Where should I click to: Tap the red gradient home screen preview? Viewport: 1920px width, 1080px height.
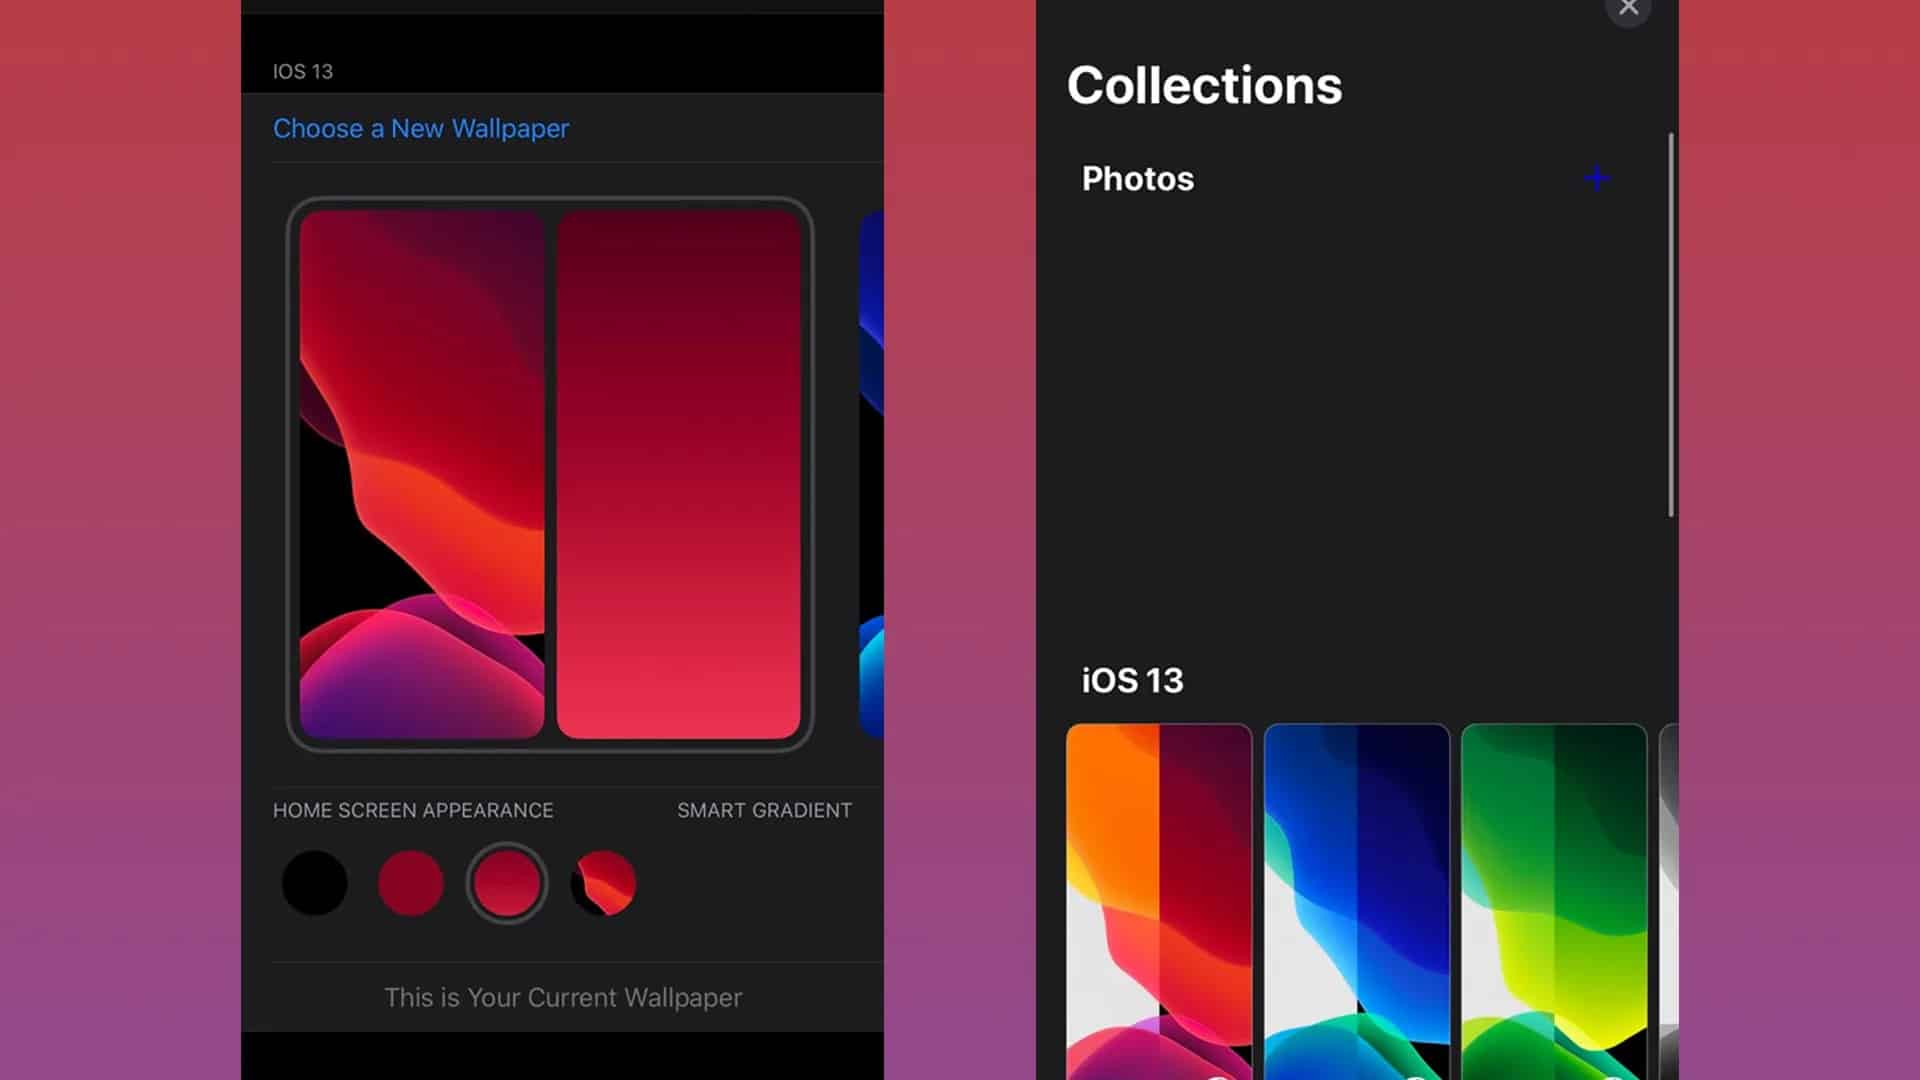(679, 474)
